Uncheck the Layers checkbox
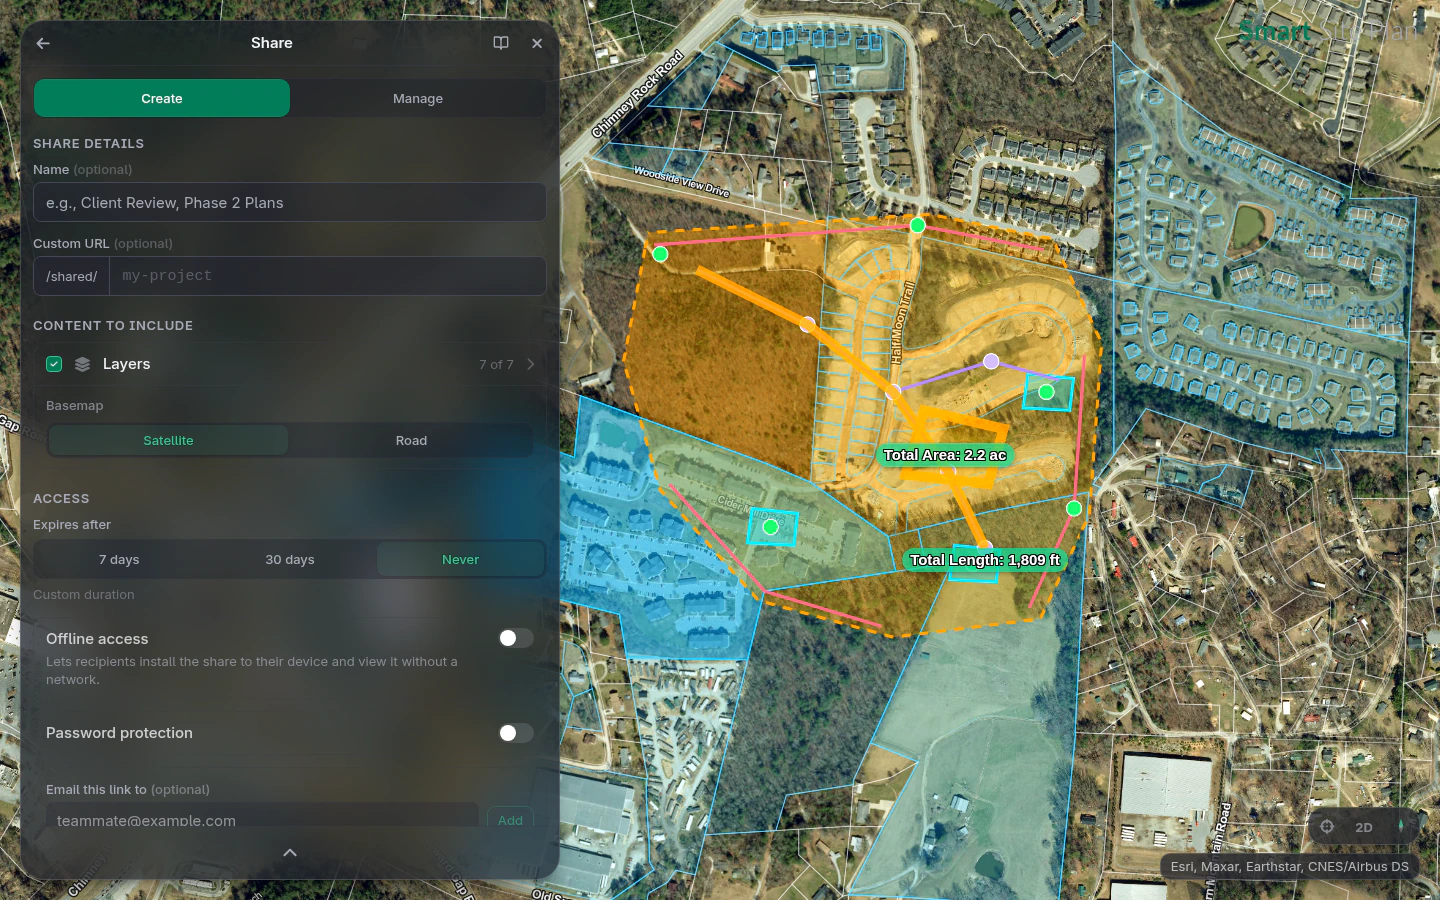Viewport: 1440px width, 900px height. [x=54, y=364]
